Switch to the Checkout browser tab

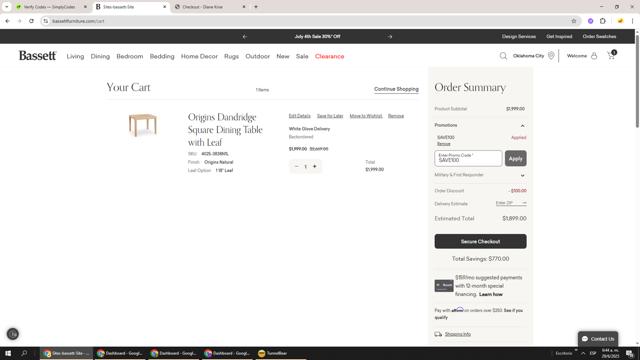(210, 7)
